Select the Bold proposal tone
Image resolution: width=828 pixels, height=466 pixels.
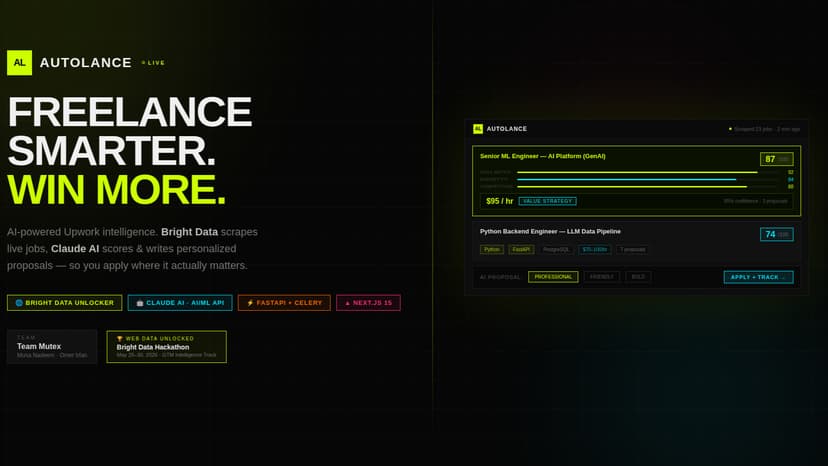638,277
